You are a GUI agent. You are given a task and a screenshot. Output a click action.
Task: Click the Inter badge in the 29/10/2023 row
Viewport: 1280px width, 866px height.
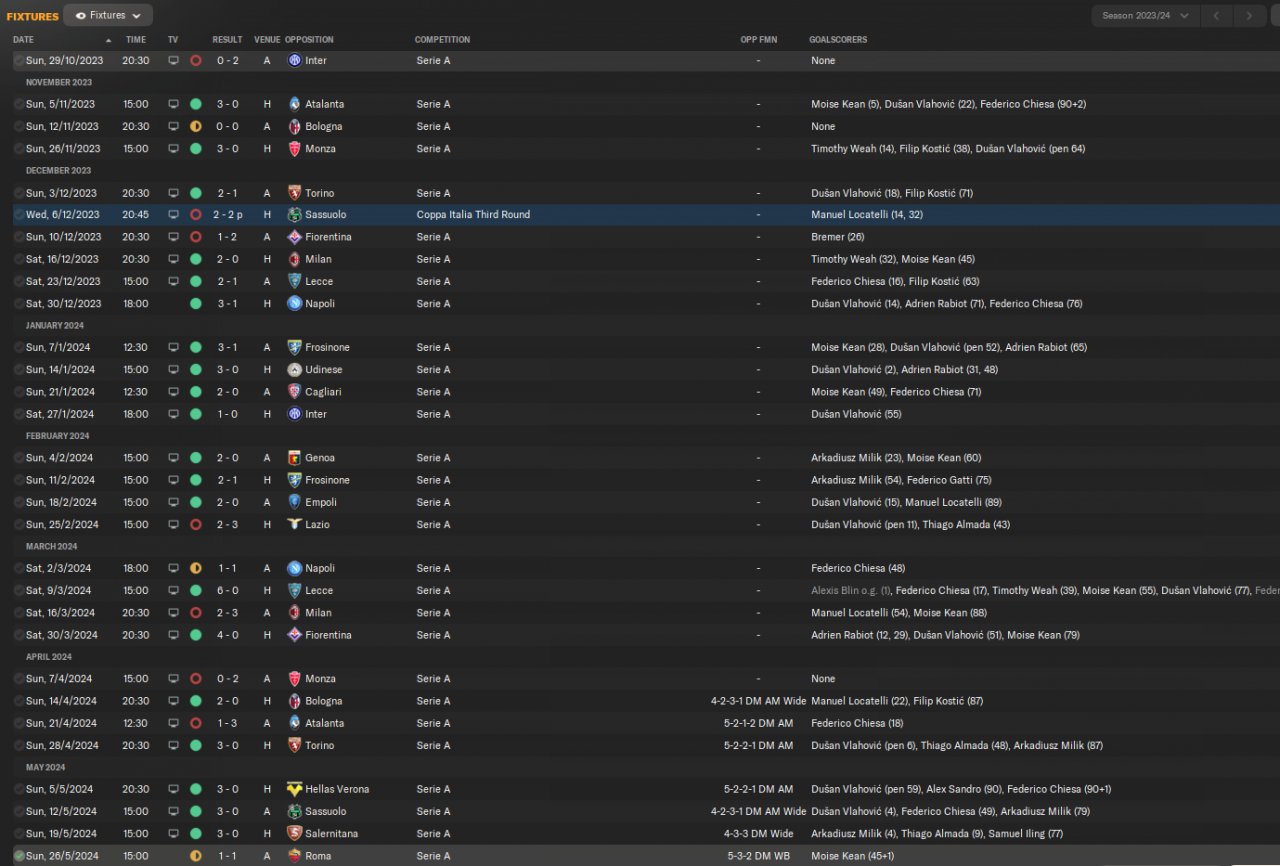coord(294,60)
